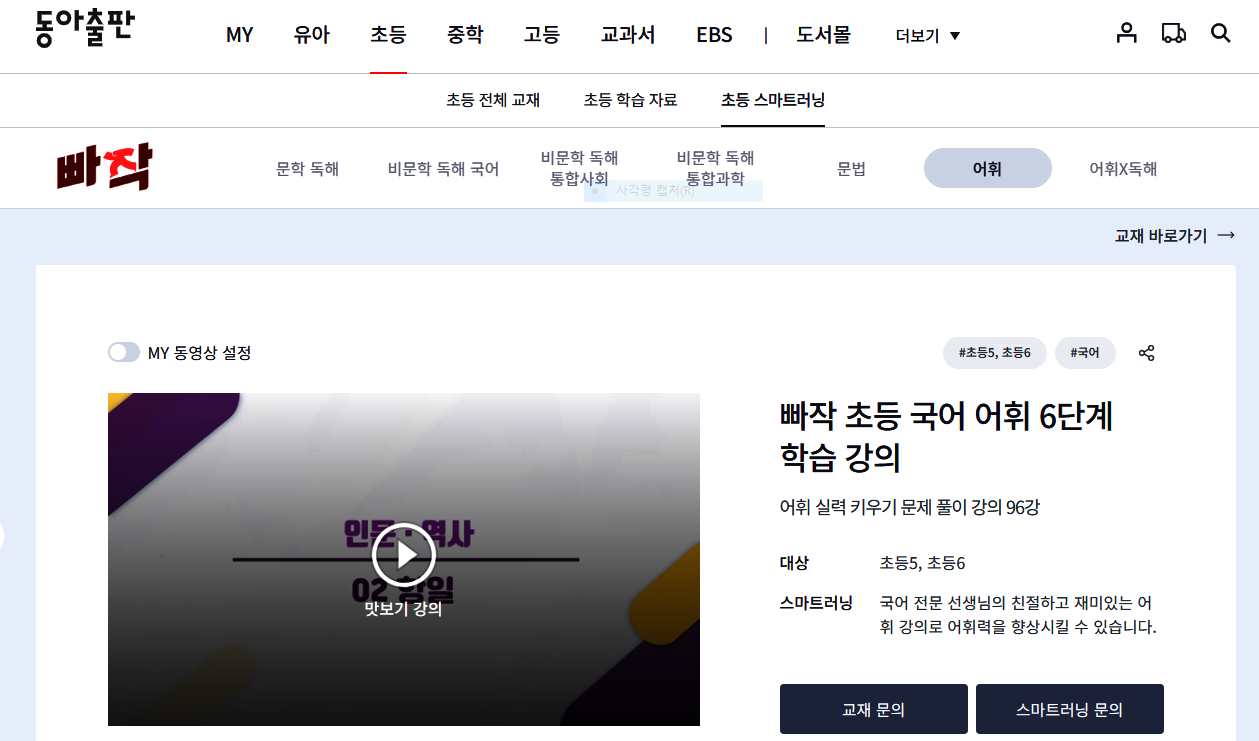The image size is (1259, 741).
Task: Open the 더보기 dropdown menu
Action: [x=918, y=33]
